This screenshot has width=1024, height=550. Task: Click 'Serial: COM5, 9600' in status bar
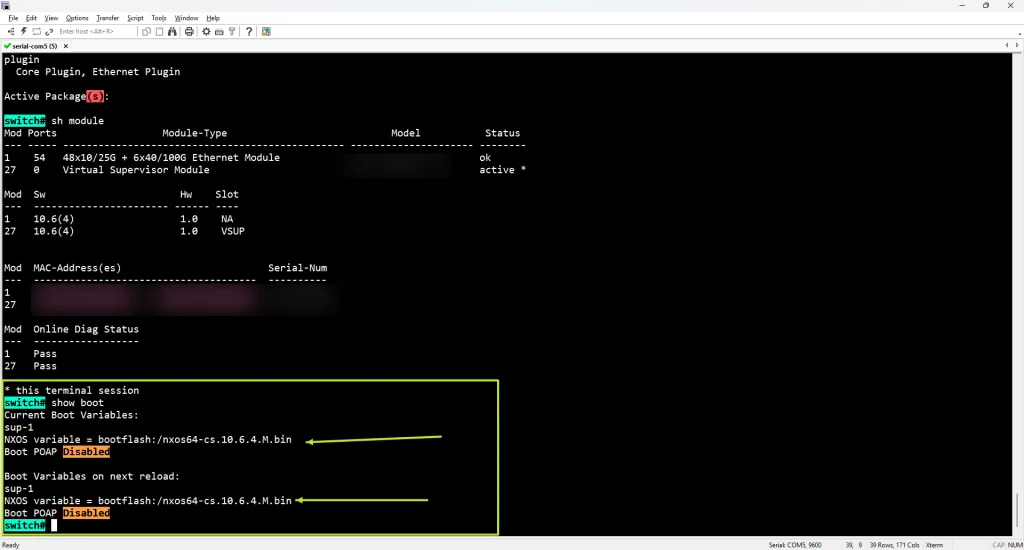coord(795,545)
